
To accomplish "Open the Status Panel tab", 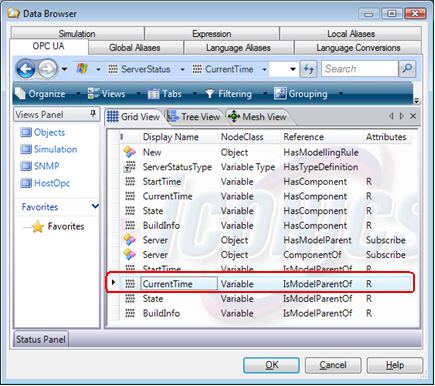I will pos(41,339).
